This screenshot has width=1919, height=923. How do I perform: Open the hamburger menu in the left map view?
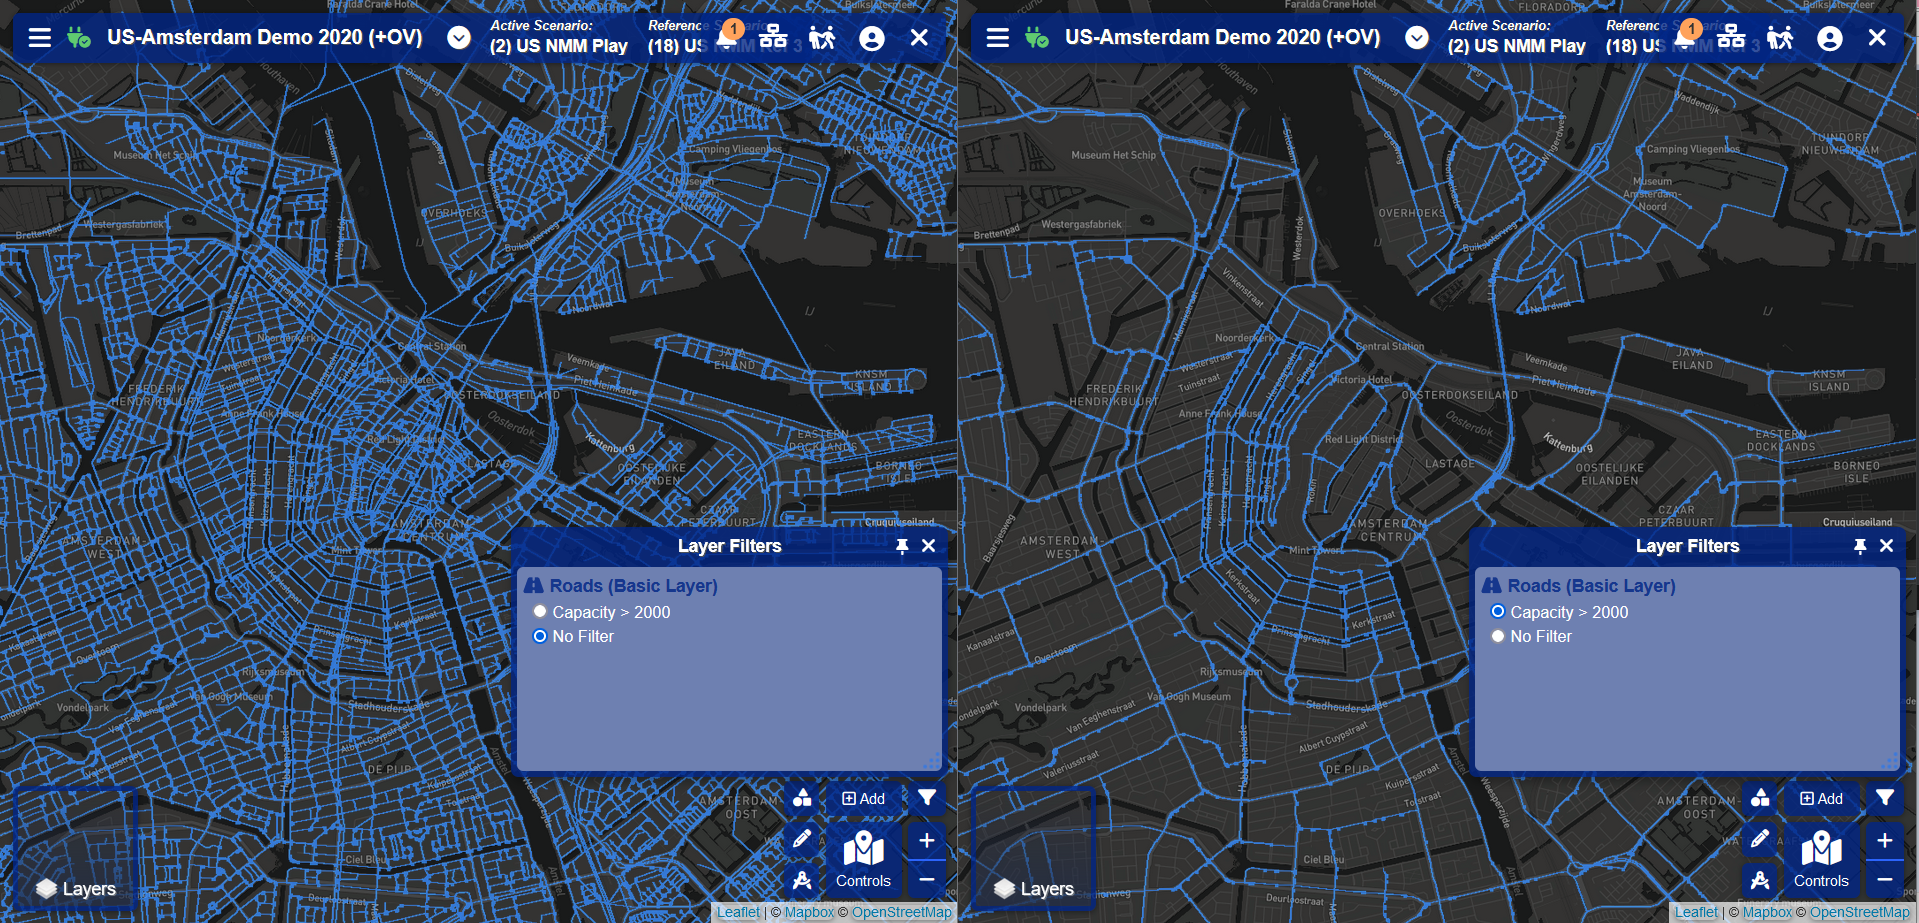click(40, 38)
